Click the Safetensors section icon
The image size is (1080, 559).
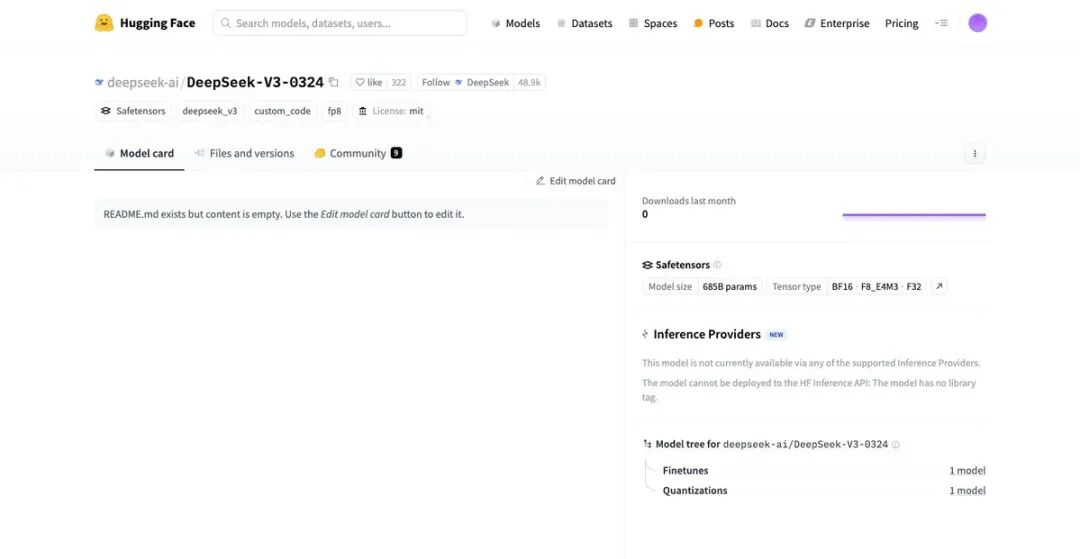(647, 265)
